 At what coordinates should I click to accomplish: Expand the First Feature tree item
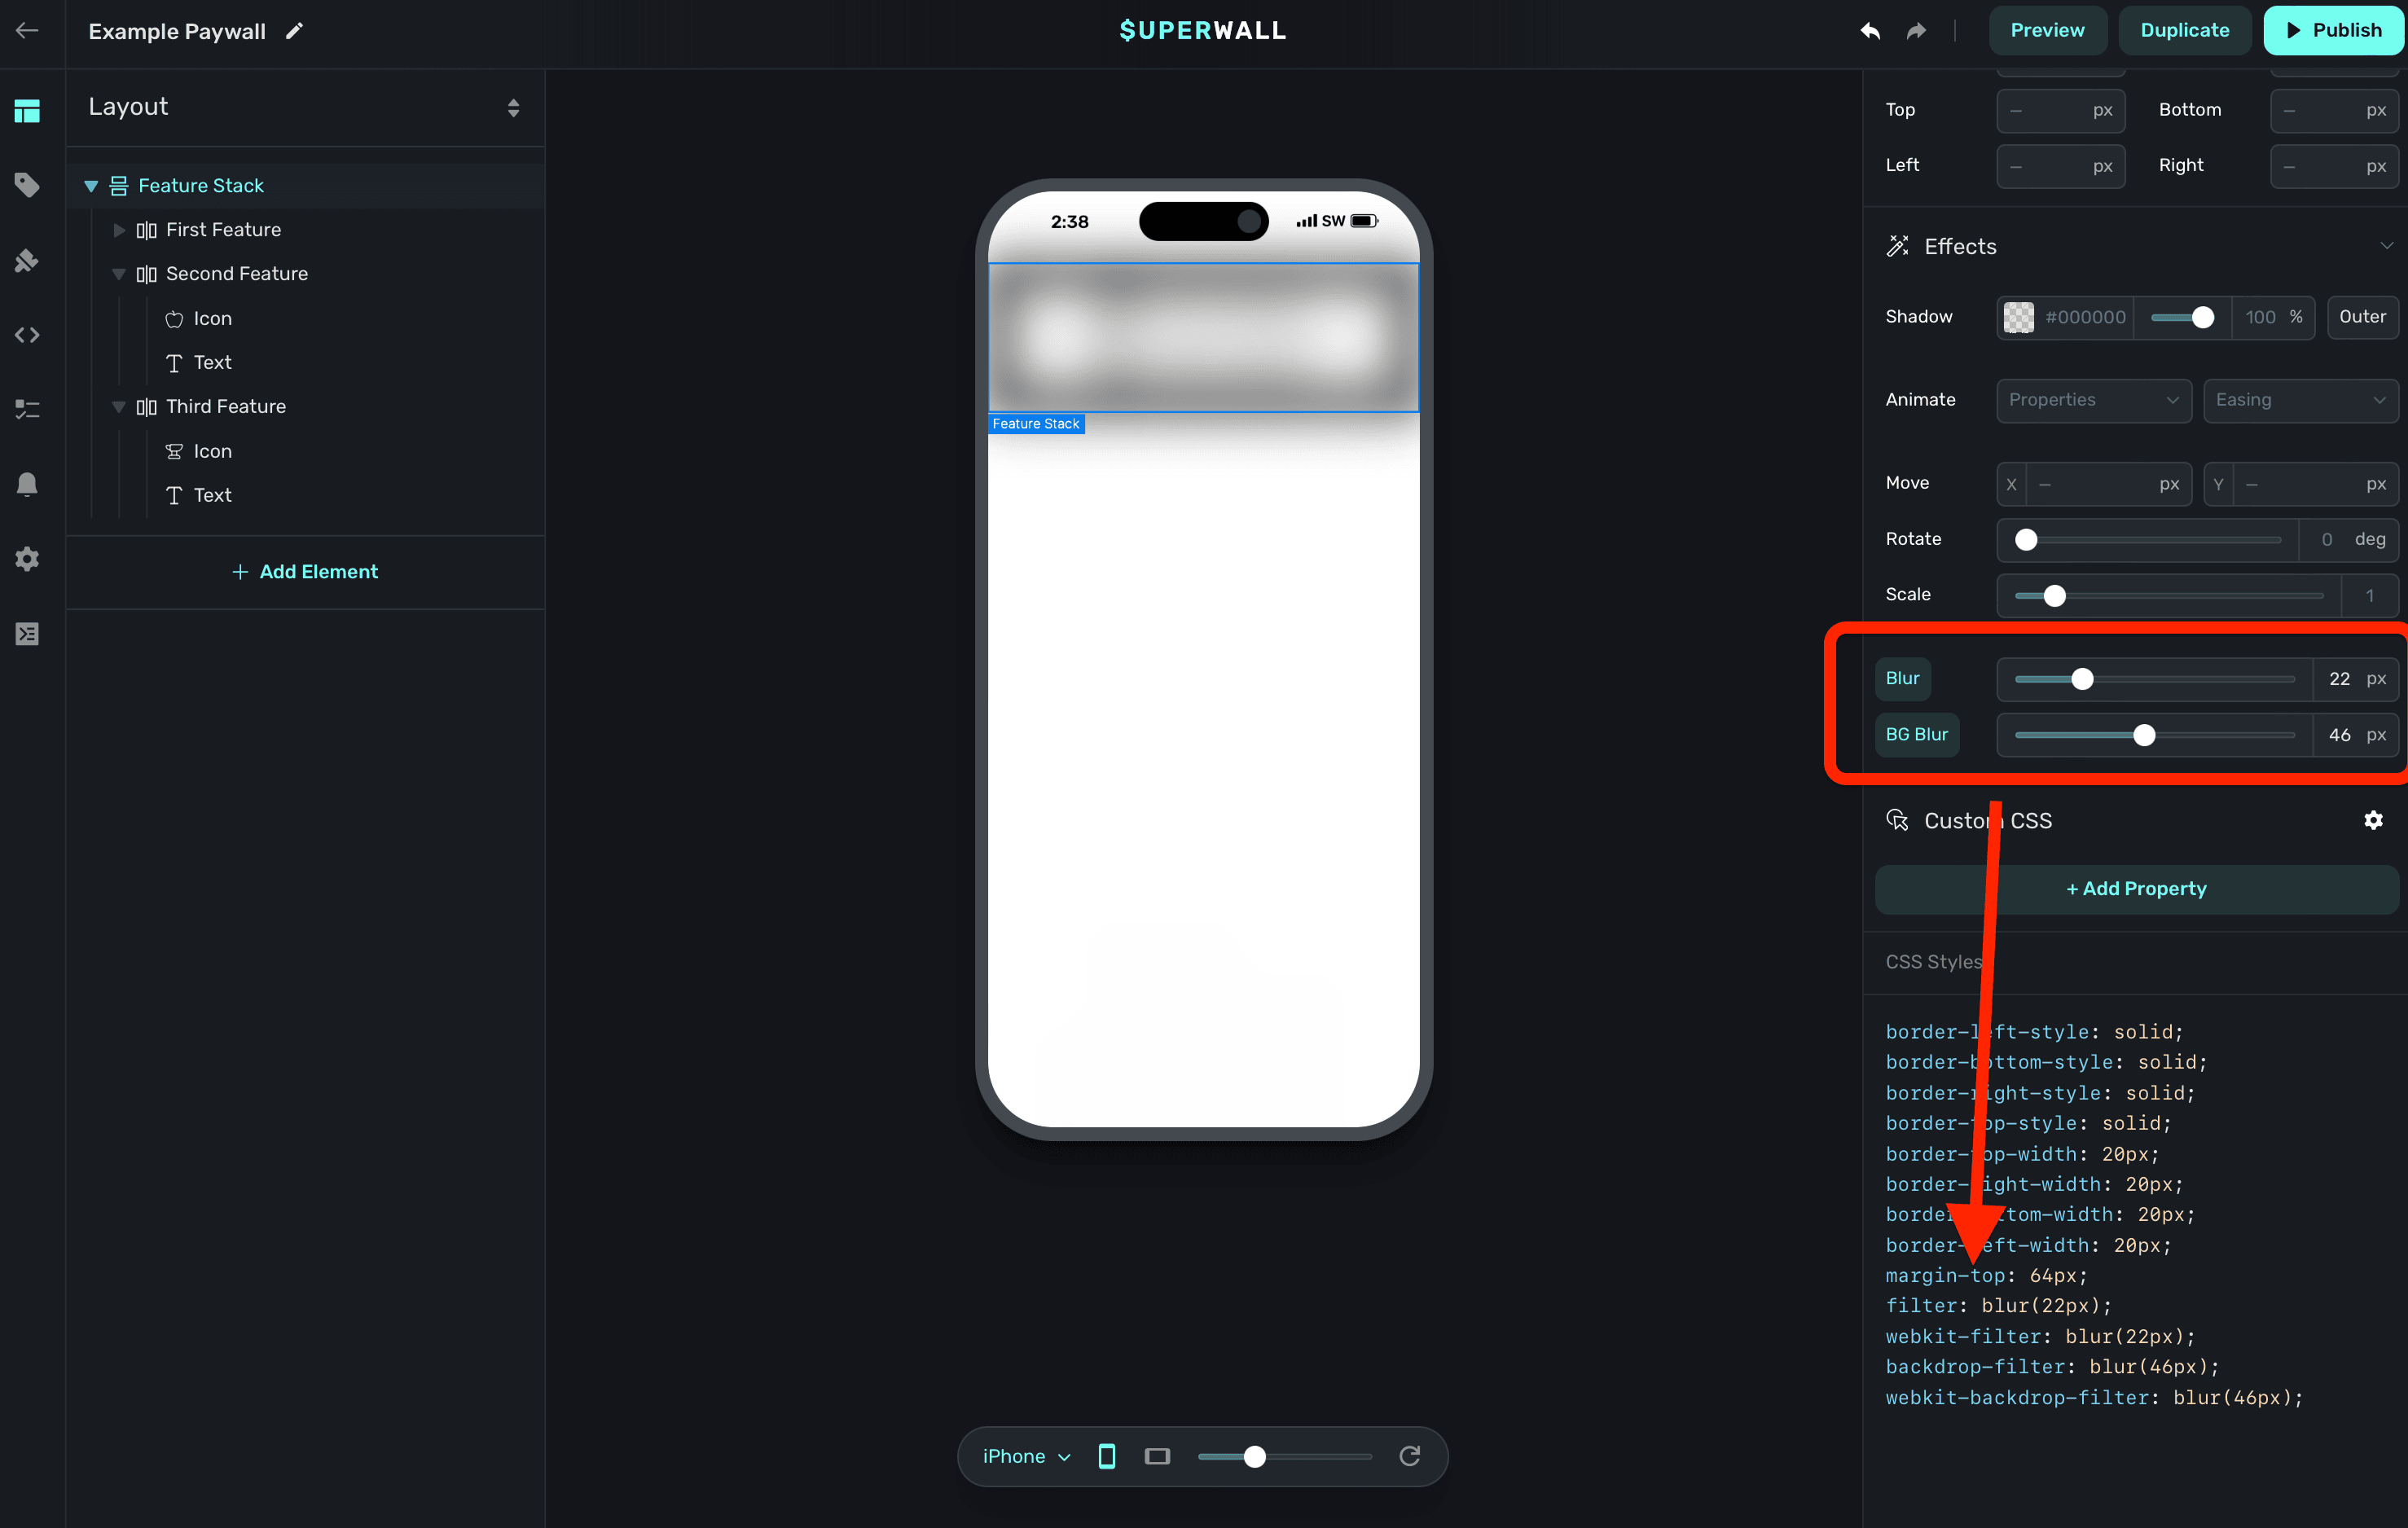click(x=119, y=230)
